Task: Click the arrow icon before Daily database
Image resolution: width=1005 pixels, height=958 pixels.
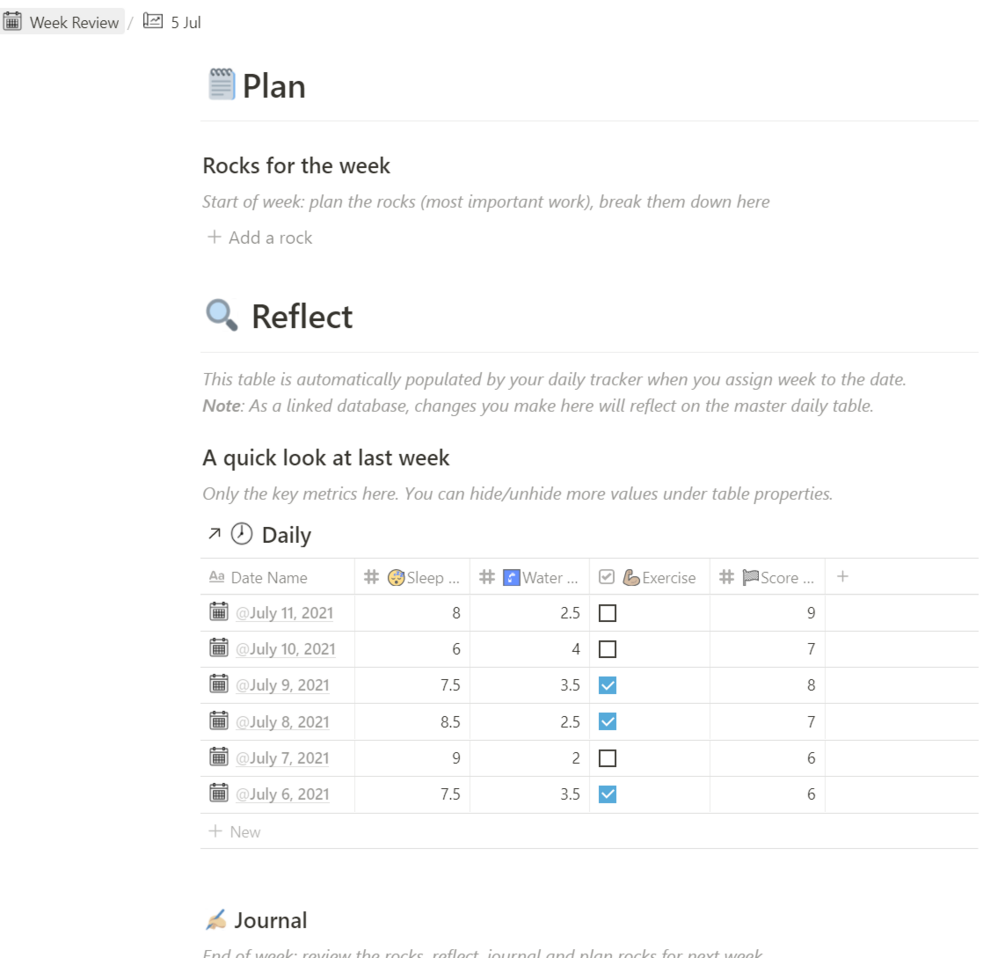Action: (214, 534)
